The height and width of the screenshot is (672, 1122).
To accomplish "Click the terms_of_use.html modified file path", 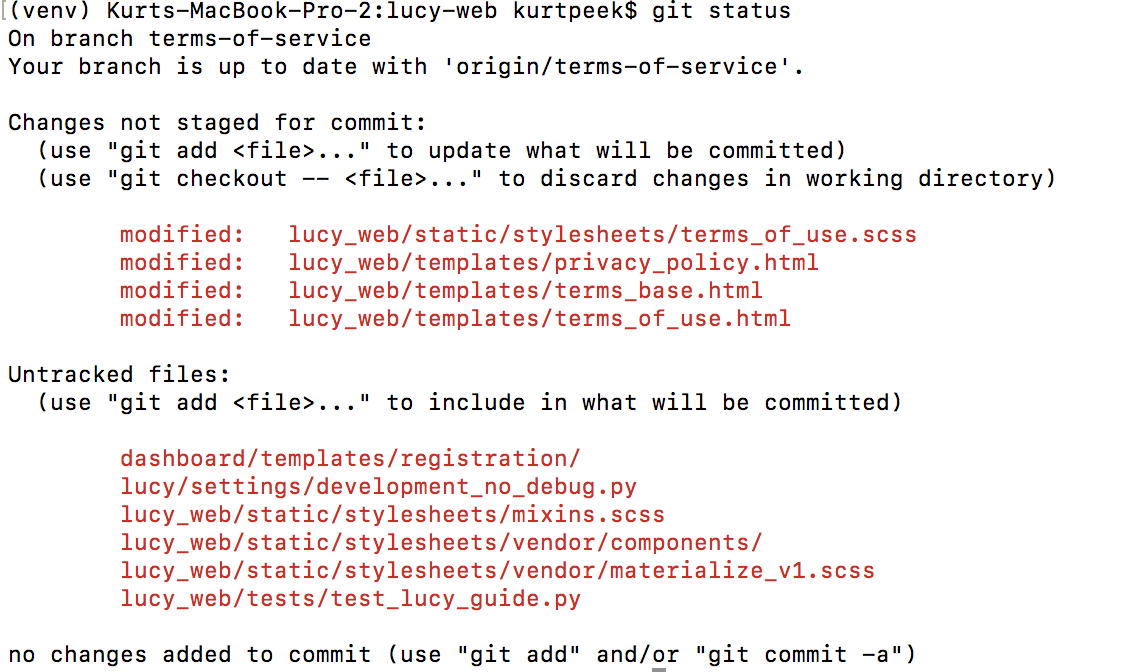I will 539,319.
